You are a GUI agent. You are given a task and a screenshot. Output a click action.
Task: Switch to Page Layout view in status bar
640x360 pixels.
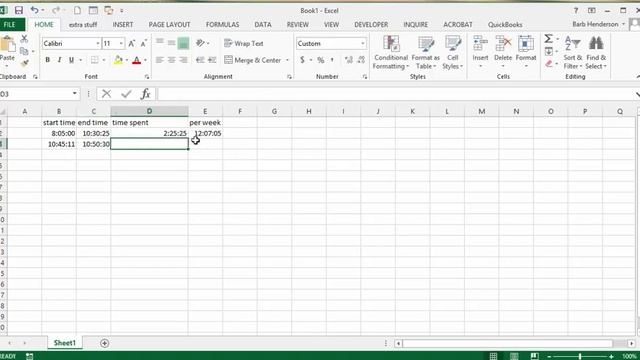[x=514, y=356]
